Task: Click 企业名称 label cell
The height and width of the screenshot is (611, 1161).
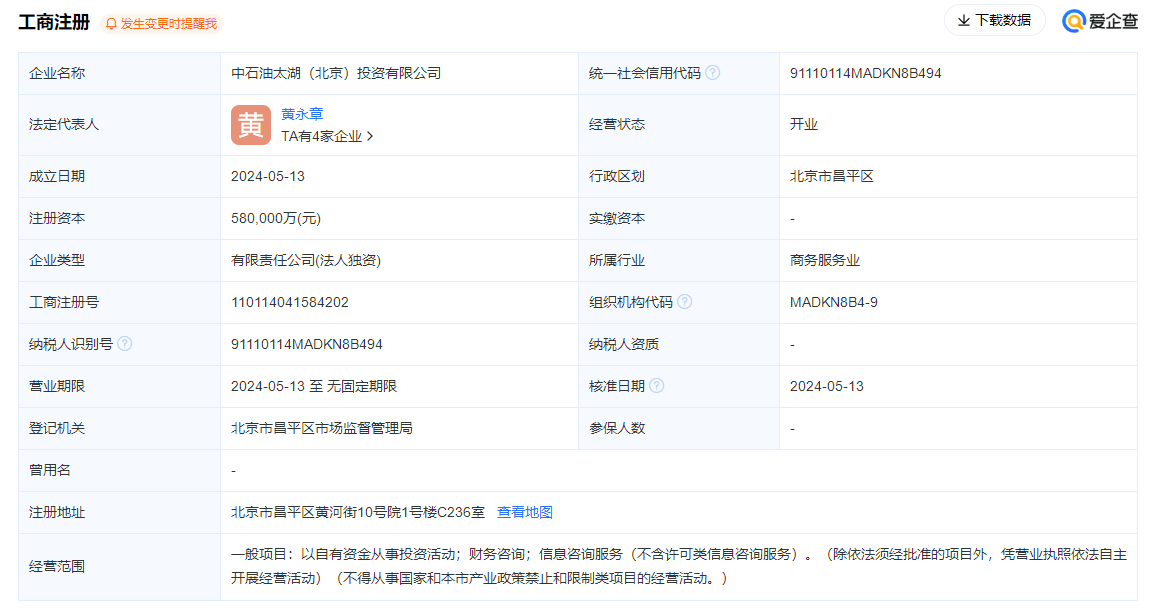Action: (119, 73)
